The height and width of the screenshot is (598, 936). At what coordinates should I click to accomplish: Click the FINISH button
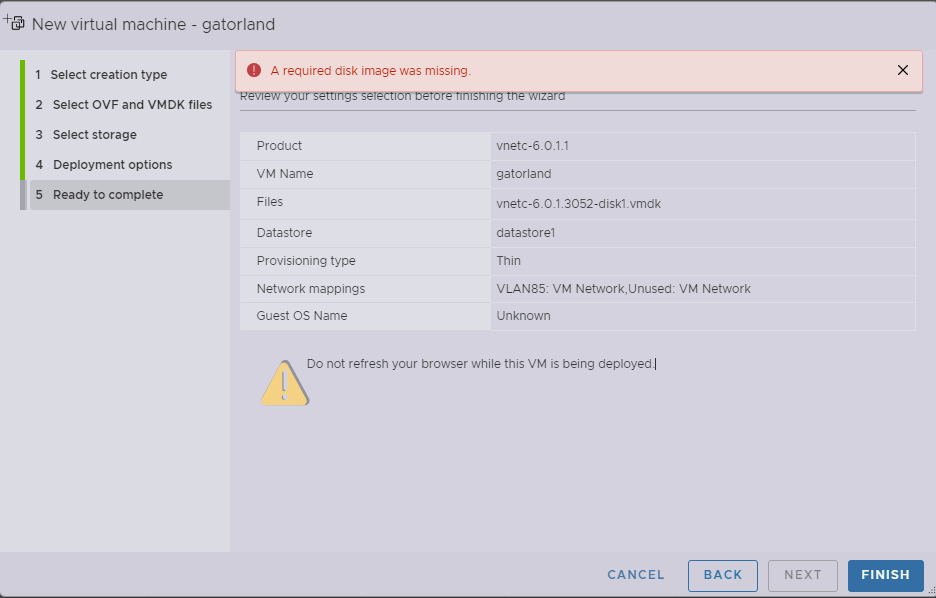[x=885, y=575]
